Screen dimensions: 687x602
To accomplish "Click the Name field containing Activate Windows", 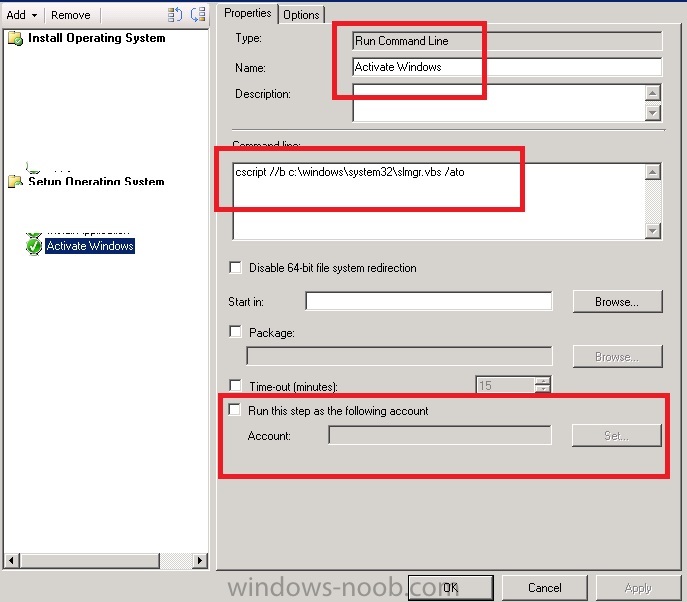I will [507, 67].
